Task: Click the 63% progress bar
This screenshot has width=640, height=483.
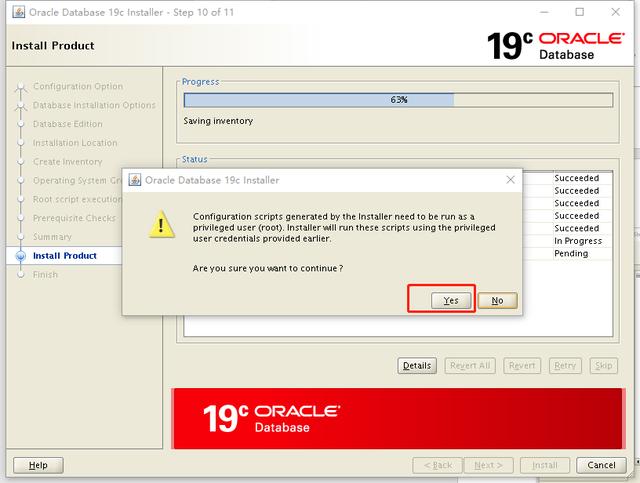Action: point(398,100)
